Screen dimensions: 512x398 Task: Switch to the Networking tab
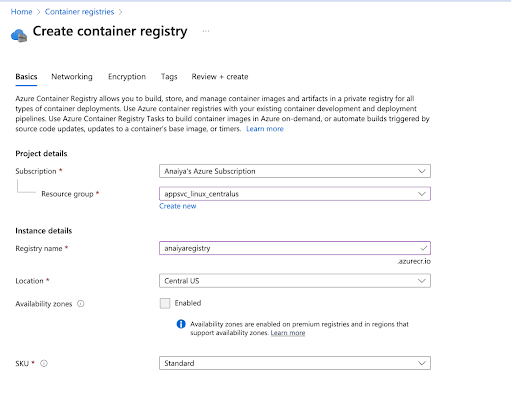coord(72,77)
